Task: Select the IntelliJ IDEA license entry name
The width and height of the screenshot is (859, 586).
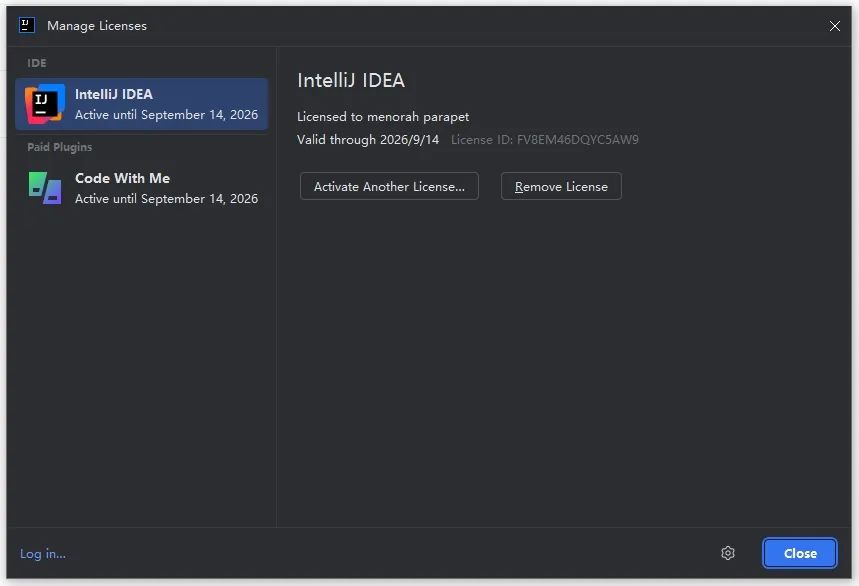Action: point(114,94)
